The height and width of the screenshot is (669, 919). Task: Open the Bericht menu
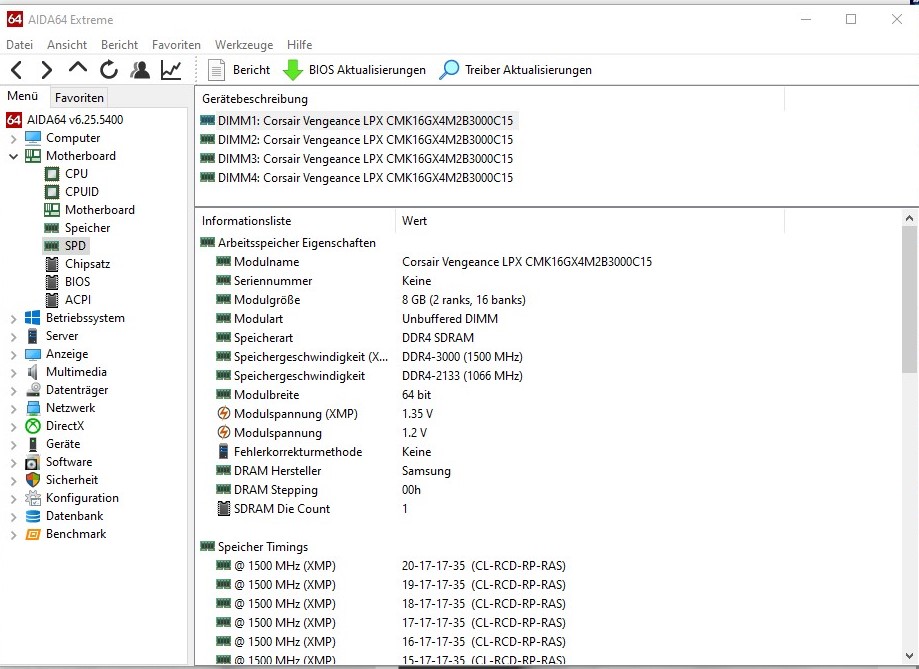point(120,45)
